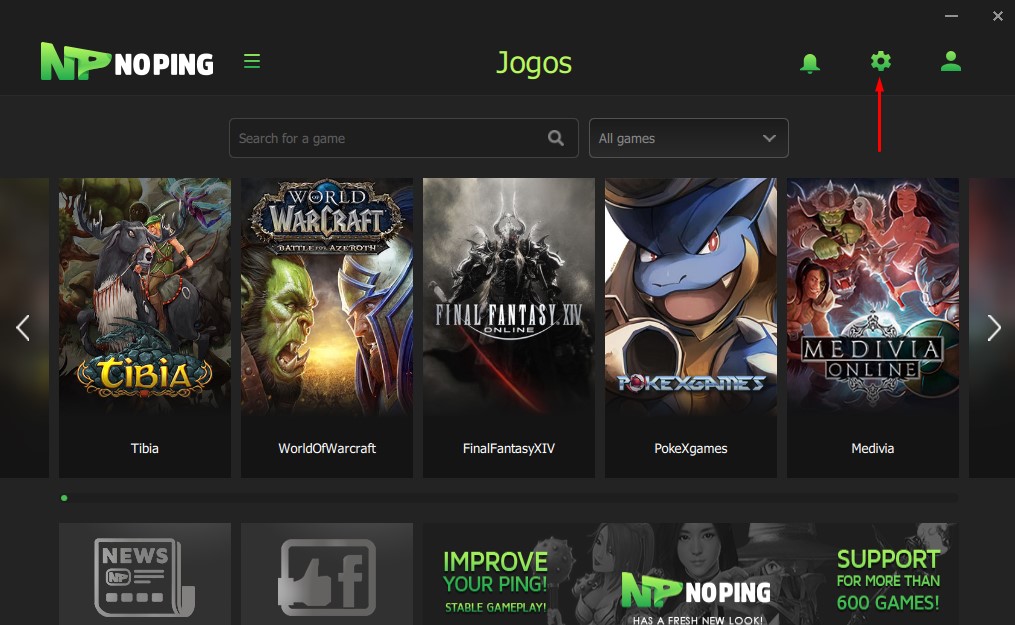The width and height of the screenshot is (1015, 625).
Task: Click the Improve Your Ping banner
Action: (691, 574)
